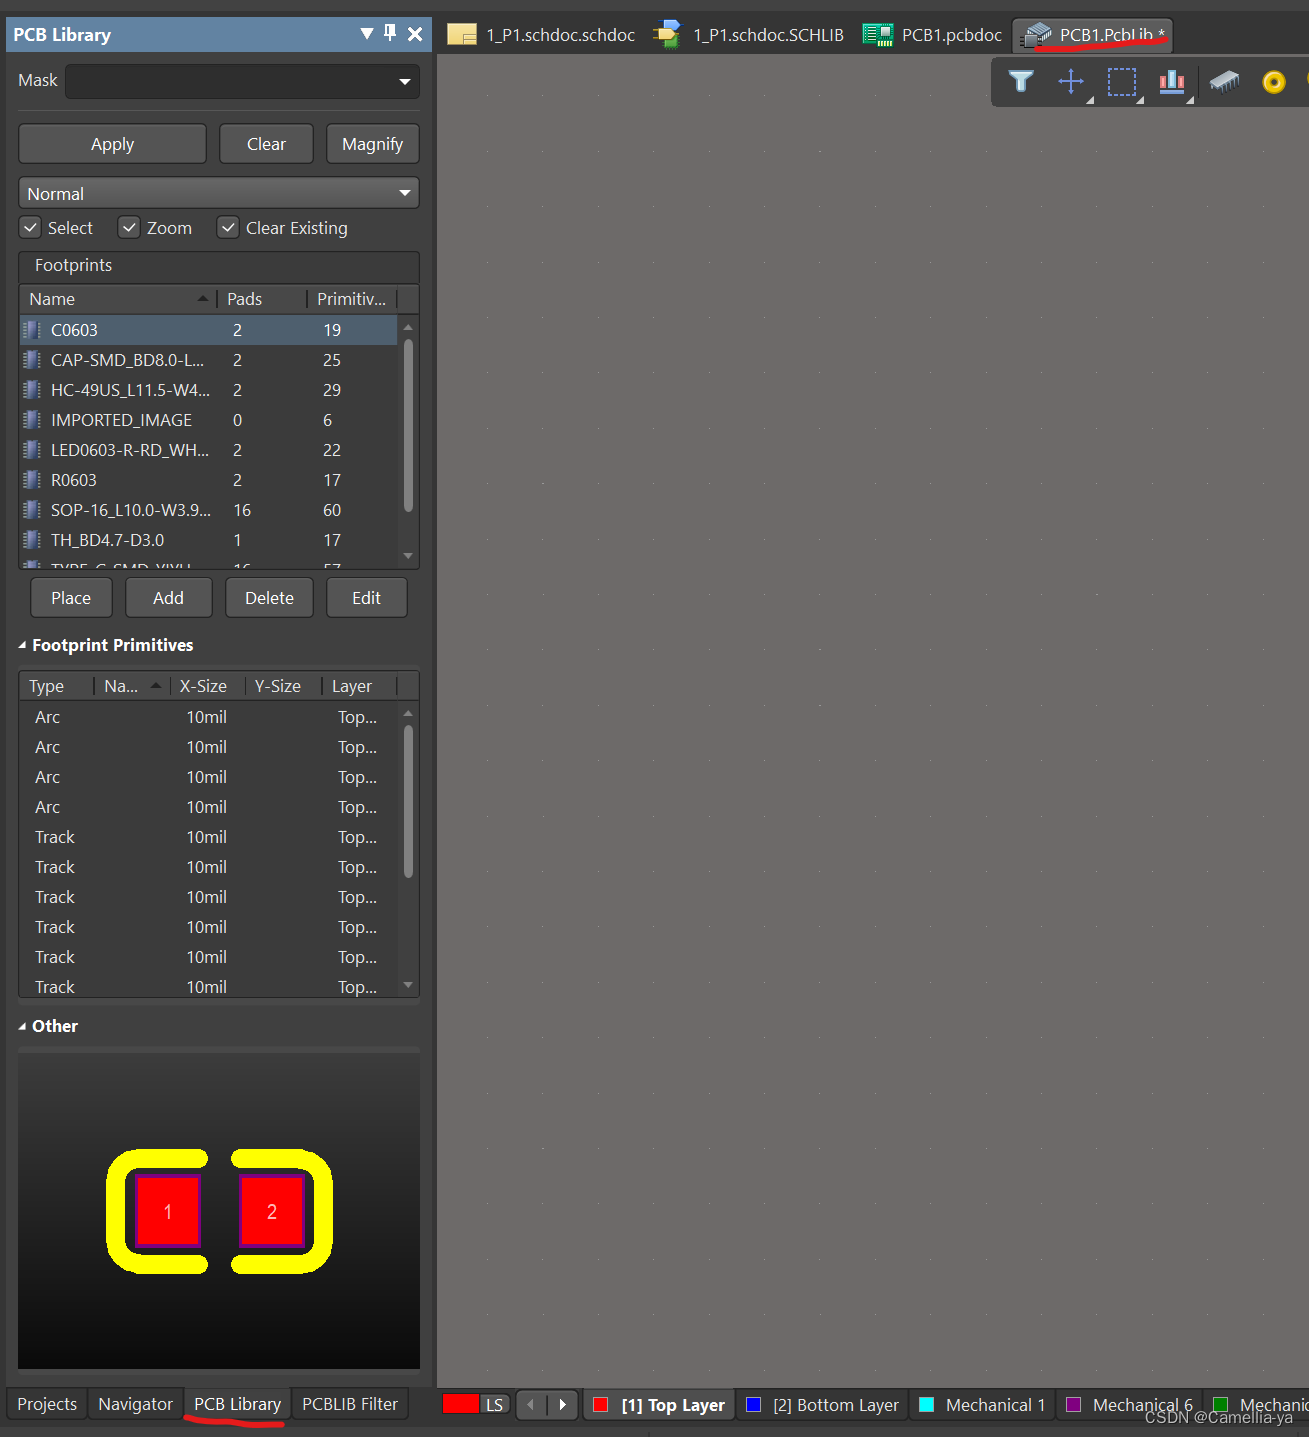Click the Apply button

point(112,144)
